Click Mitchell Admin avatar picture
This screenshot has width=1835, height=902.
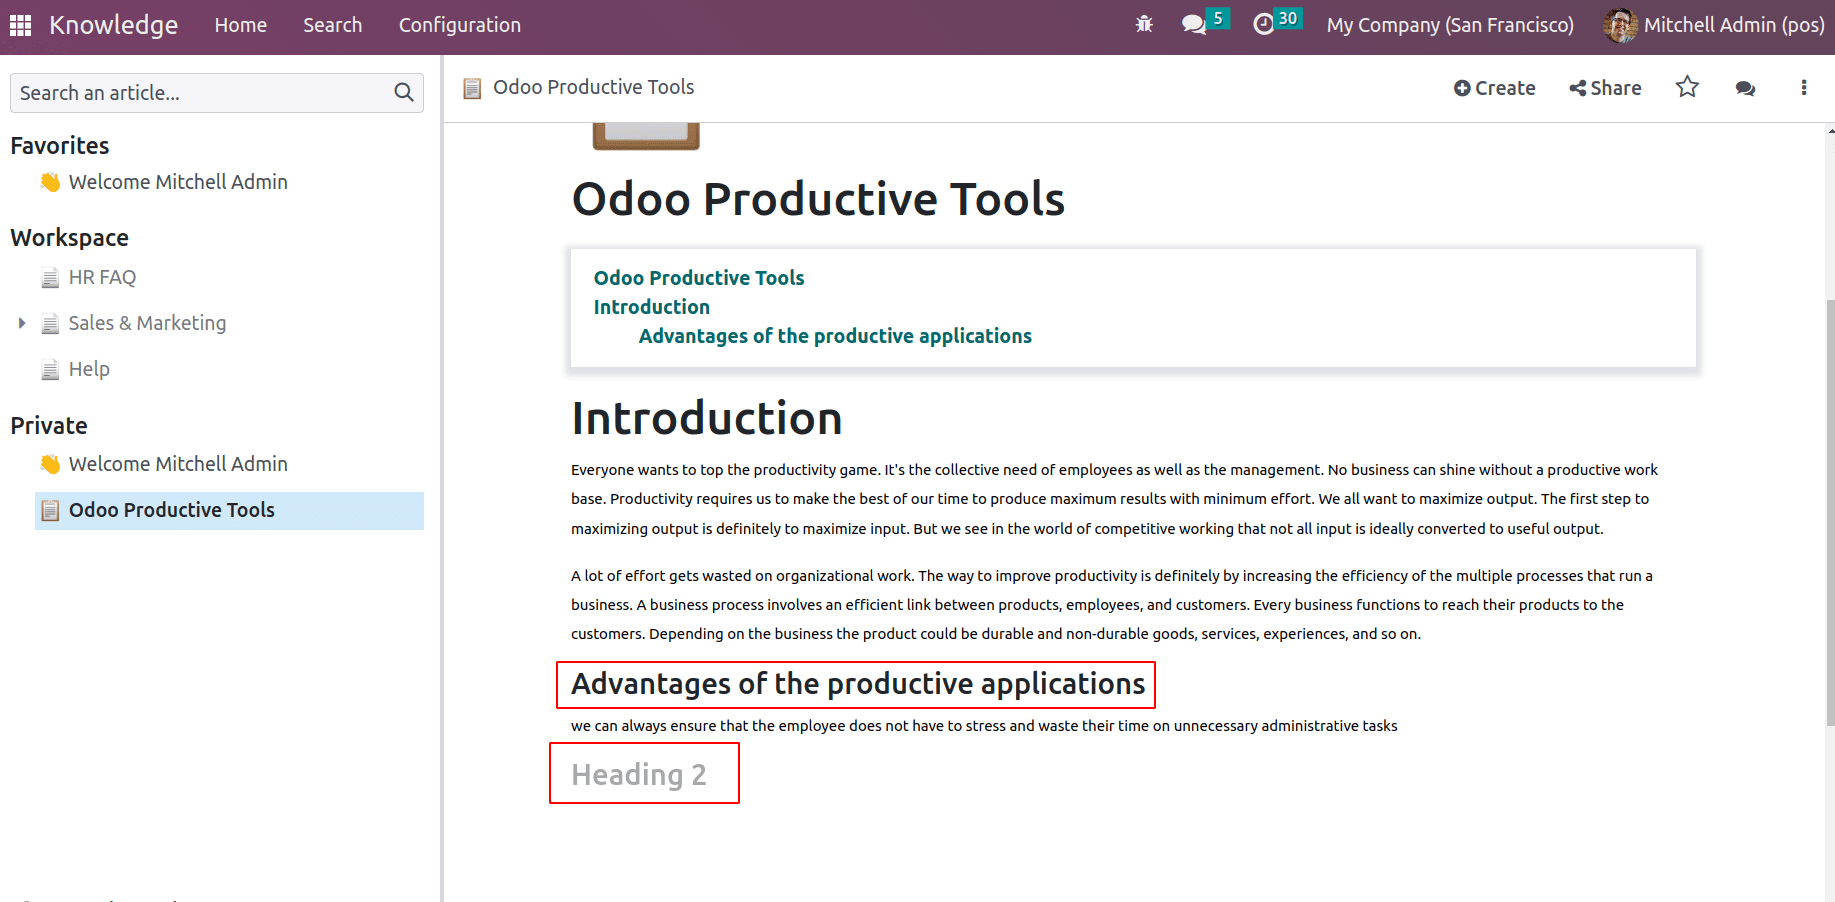point(1619,25)
